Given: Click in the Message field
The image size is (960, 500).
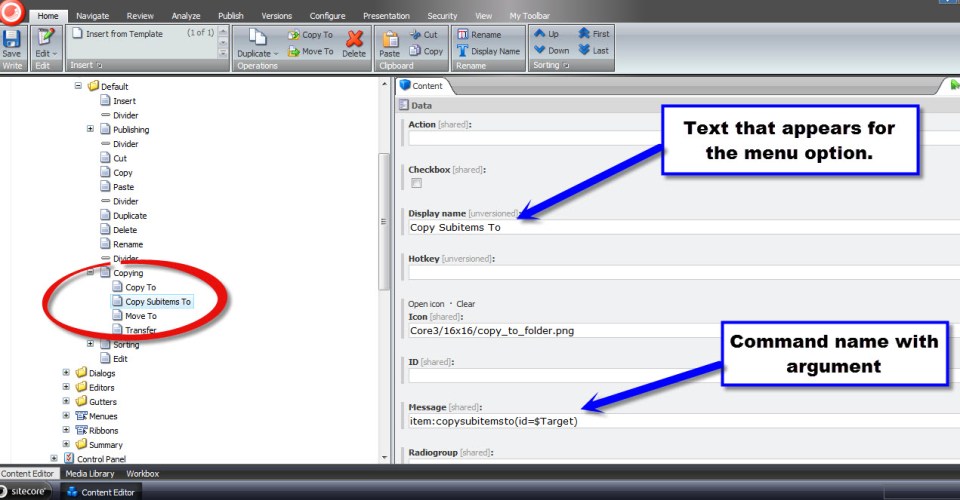Looking at the screenshot, I should (x=684, y=421).
